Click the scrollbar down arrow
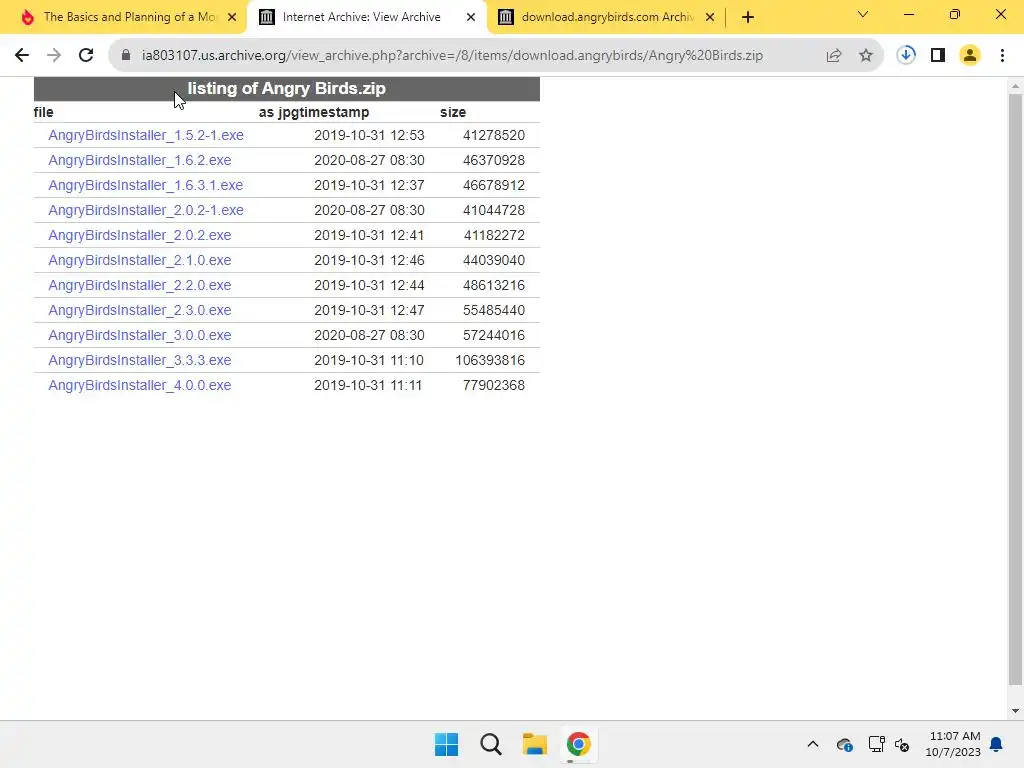This screenshot has height=768, width=1024. pyautogui.click(x=1015, y=711)
